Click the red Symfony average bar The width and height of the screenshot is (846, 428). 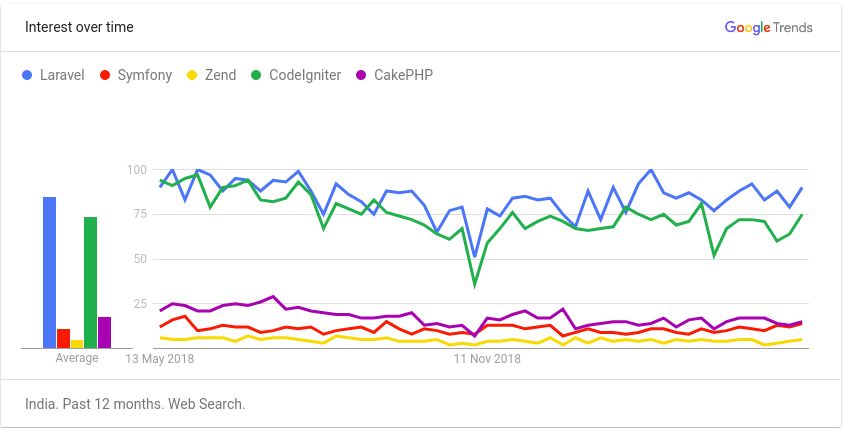pyautogui.click(x=64, y=338)
